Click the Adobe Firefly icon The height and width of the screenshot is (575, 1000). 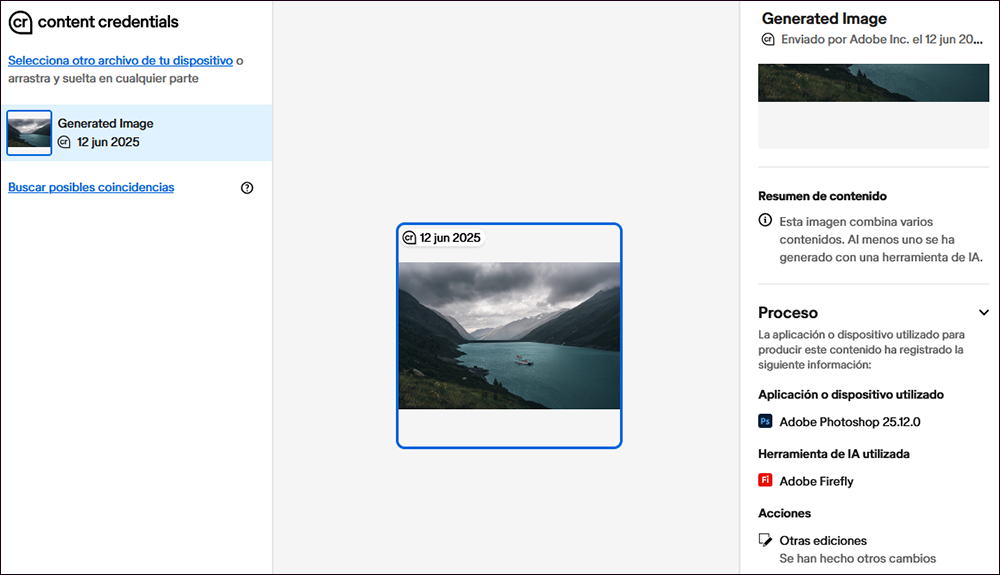coord(765,480)
